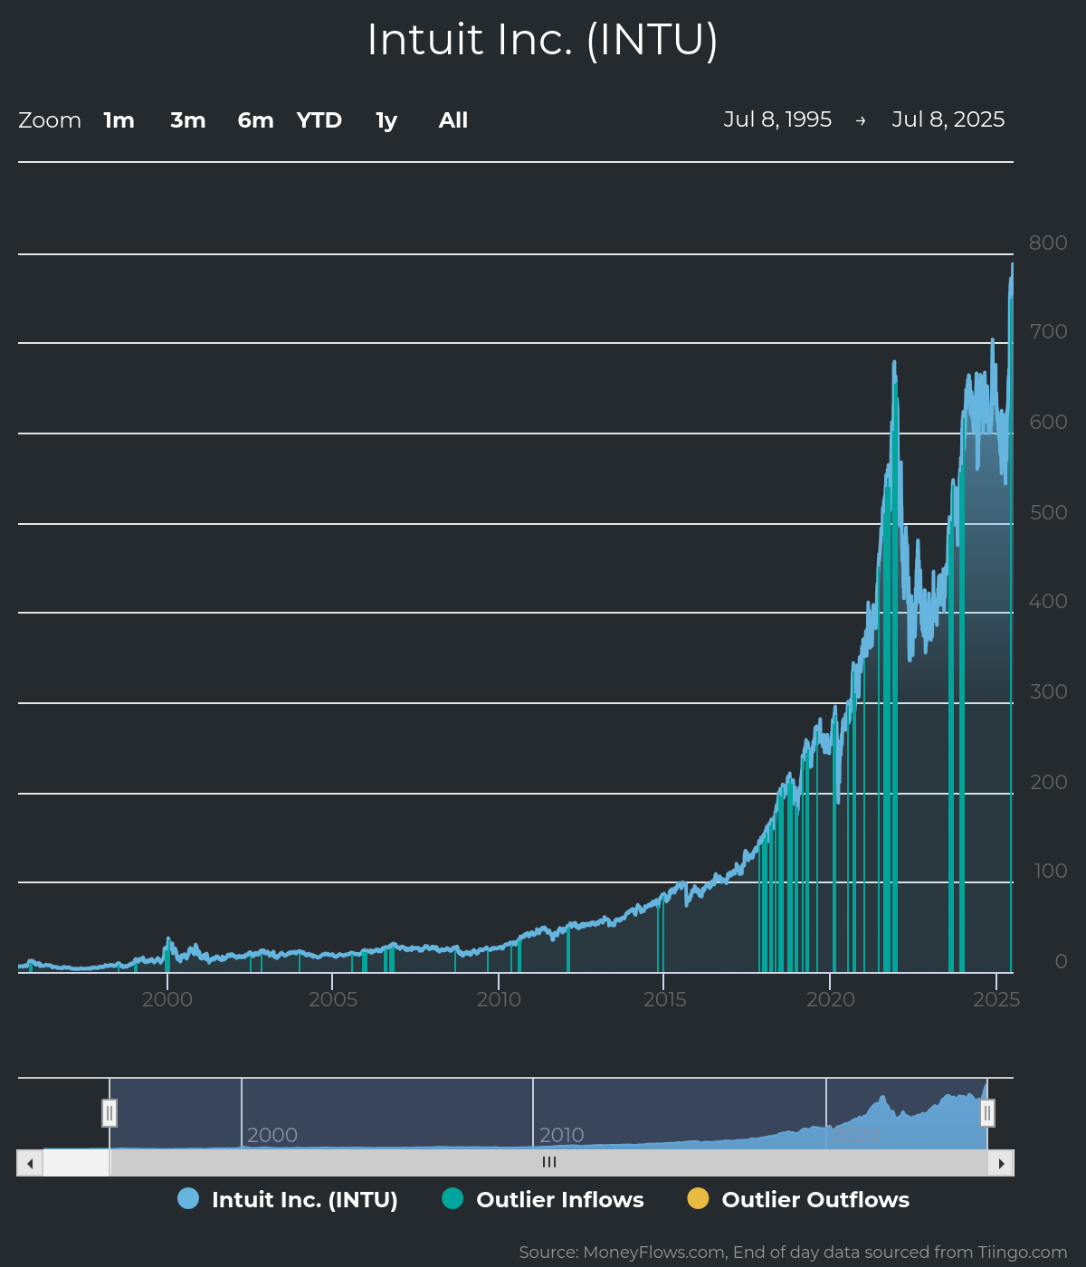Select the YTD zoom range
This screenshot has width=1086, height=1267.
320,120
